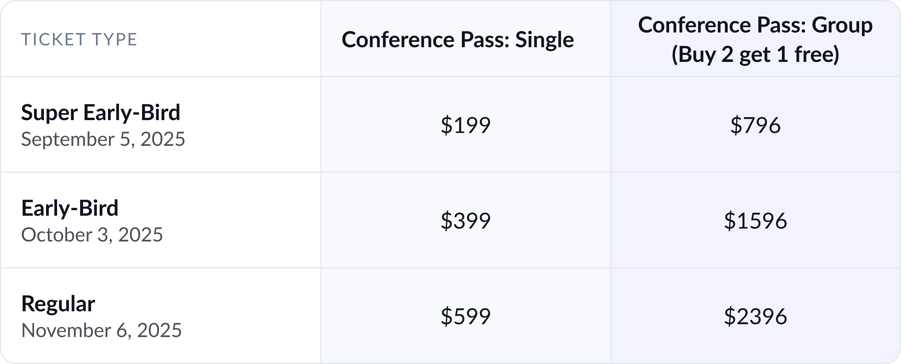The image size is (901, 364).
Task: Click the Buy 2 get 1 free text
Action: coord(755,55)
